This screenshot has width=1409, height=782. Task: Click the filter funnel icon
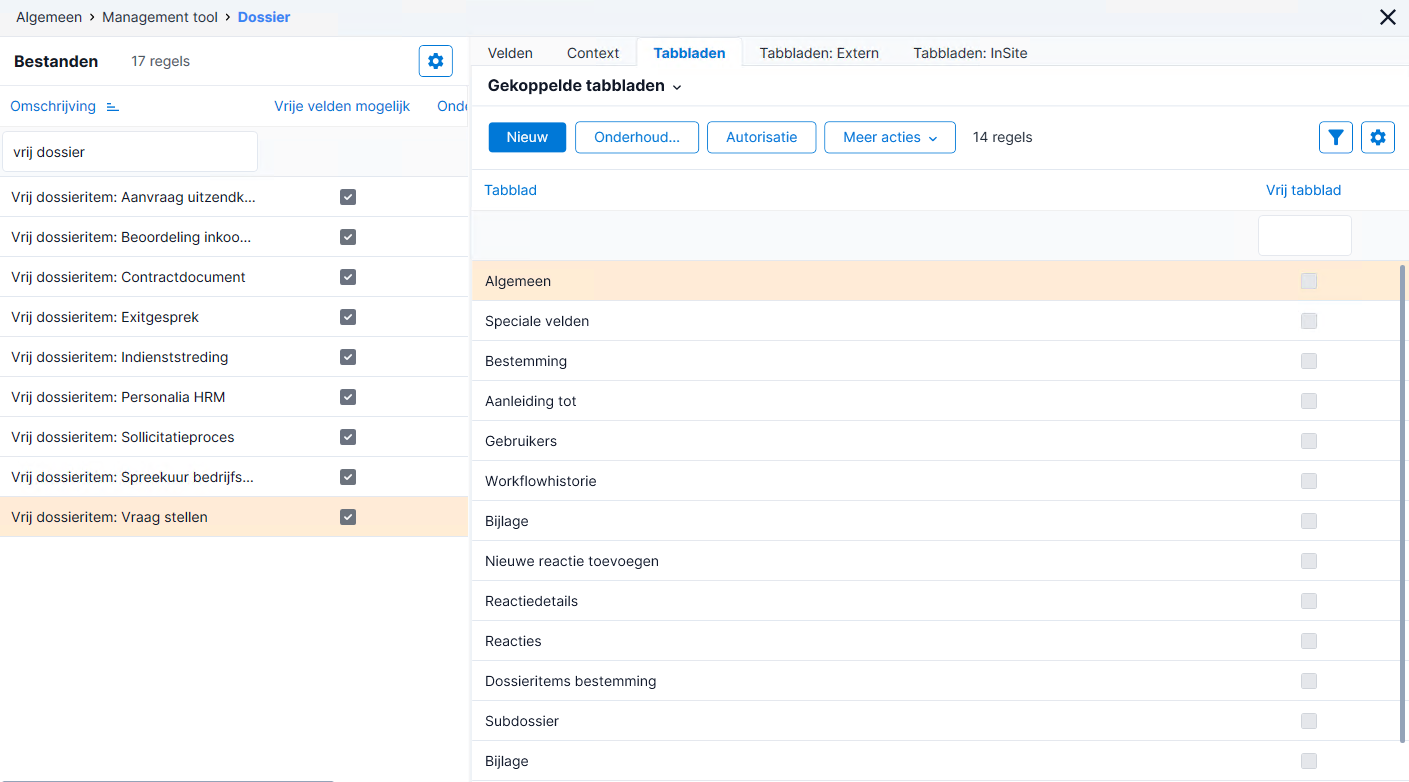[1336, 137]
